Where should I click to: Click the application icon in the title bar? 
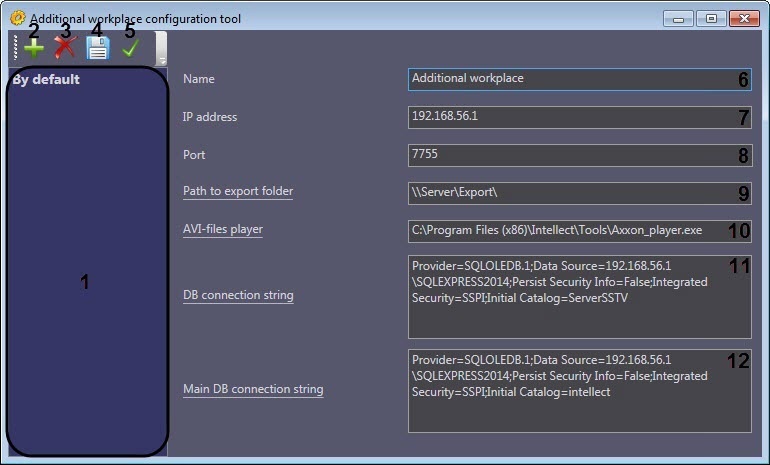(17, 18)
